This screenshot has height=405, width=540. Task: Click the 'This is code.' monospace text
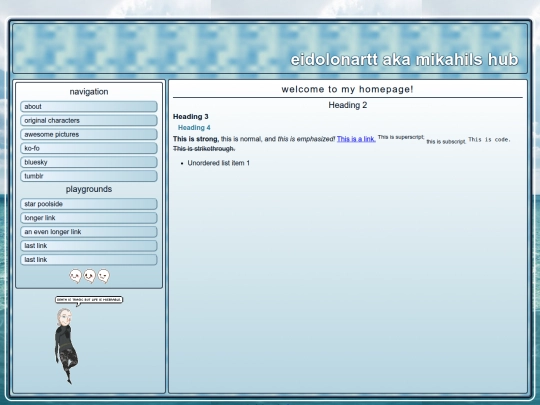(x=489, y=139)
